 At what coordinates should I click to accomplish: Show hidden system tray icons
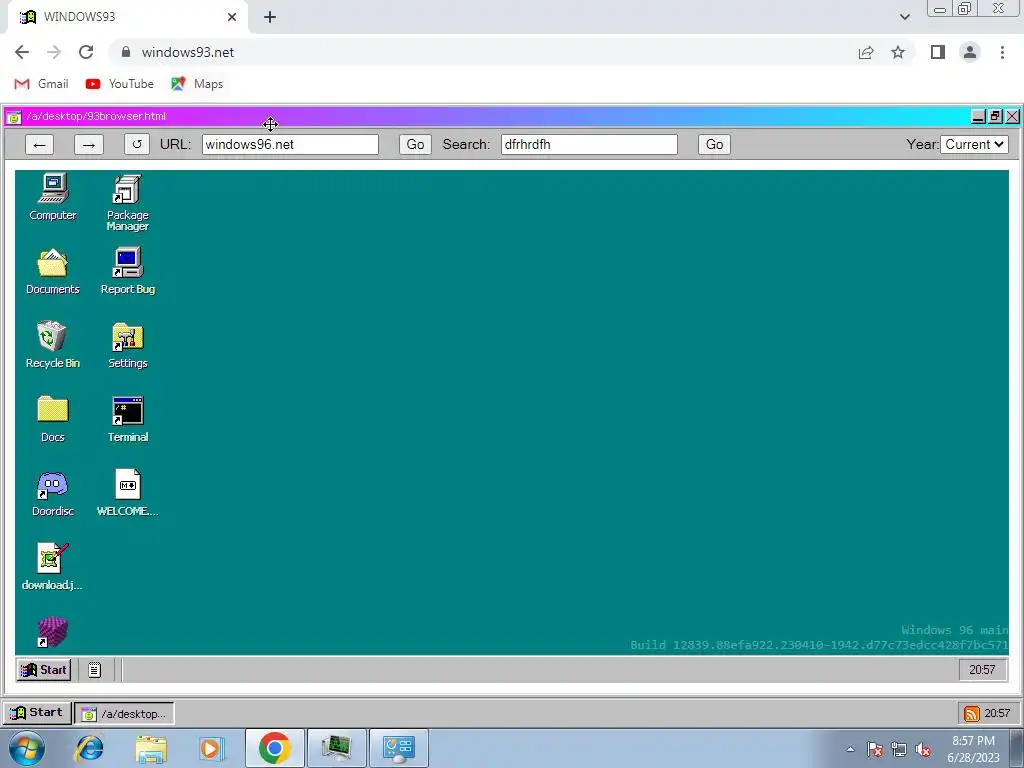pos(850,750)
